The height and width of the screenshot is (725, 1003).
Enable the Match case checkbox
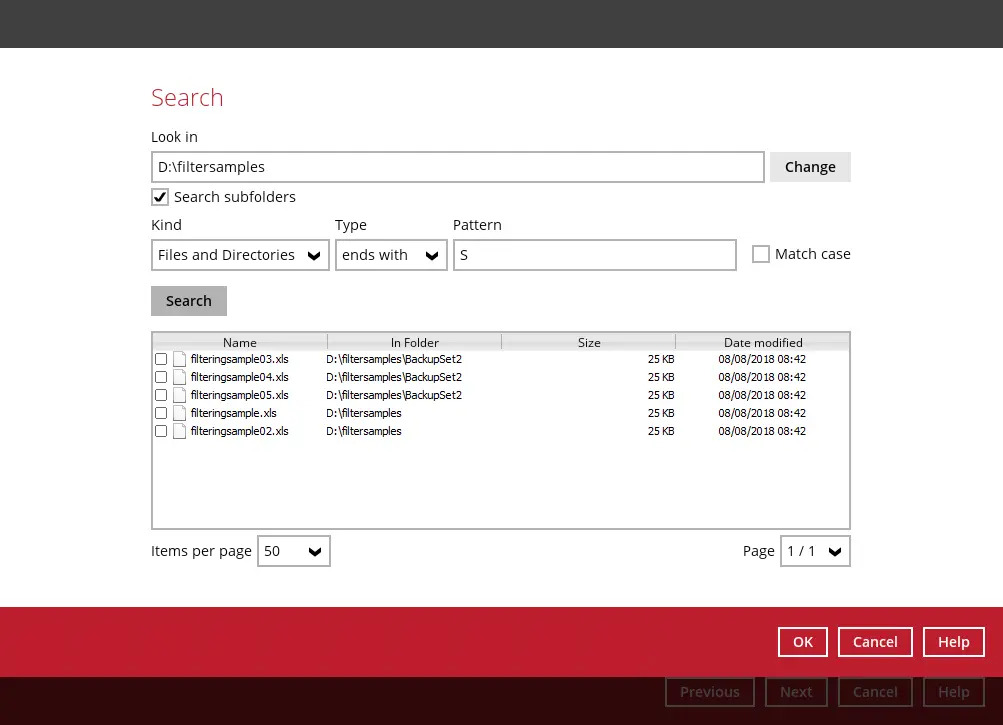click(761, 254)
